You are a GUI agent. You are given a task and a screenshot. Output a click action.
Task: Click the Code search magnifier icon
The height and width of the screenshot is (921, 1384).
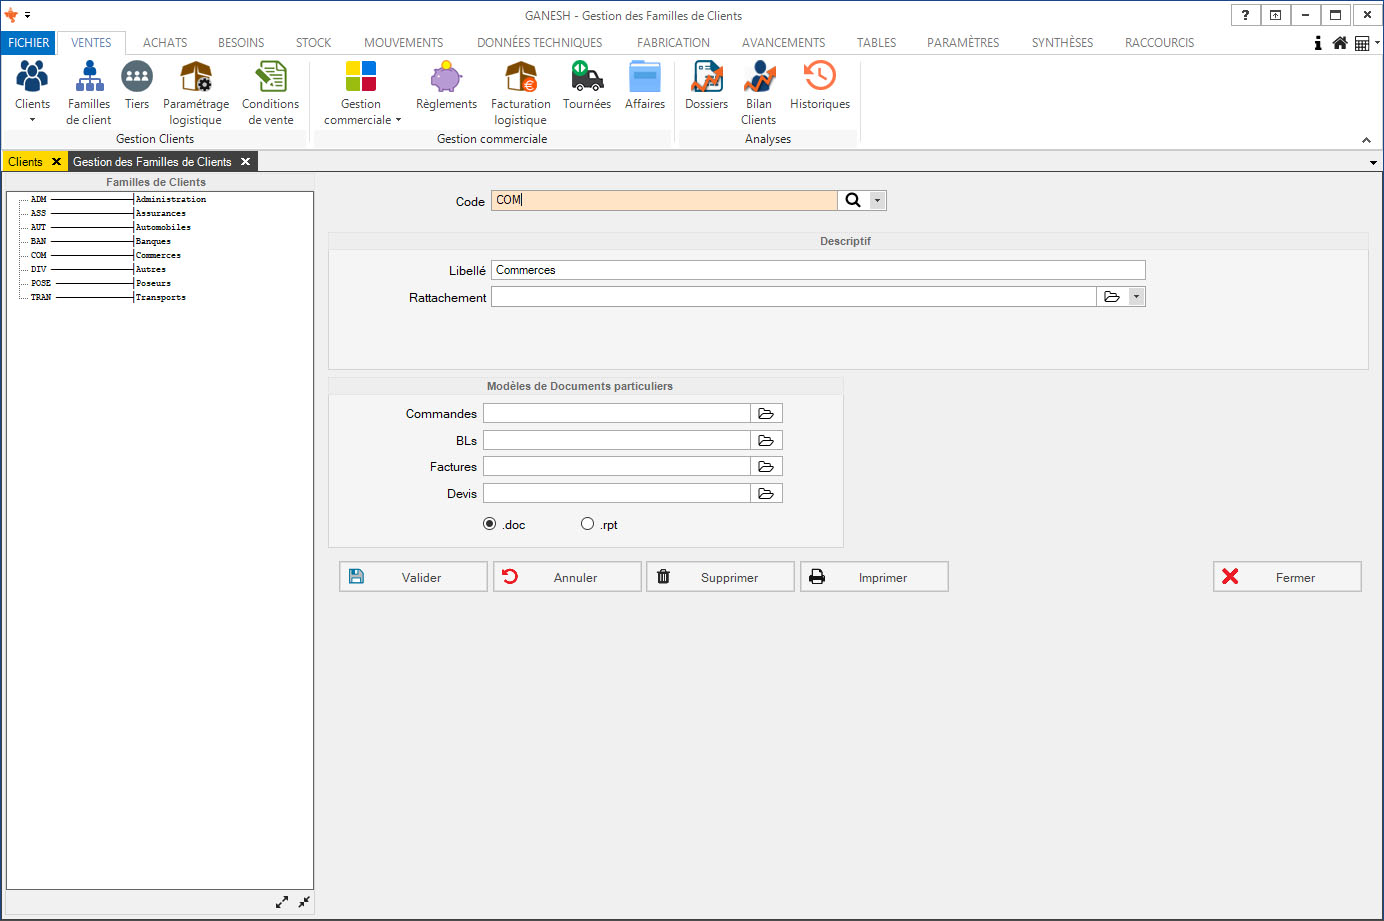click(853, 200)
